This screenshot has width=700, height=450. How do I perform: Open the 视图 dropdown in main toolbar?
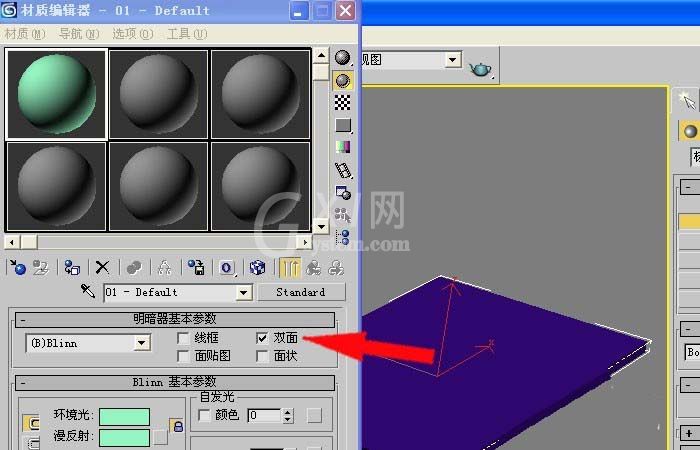pyautogui.click(x=453, y=59)
